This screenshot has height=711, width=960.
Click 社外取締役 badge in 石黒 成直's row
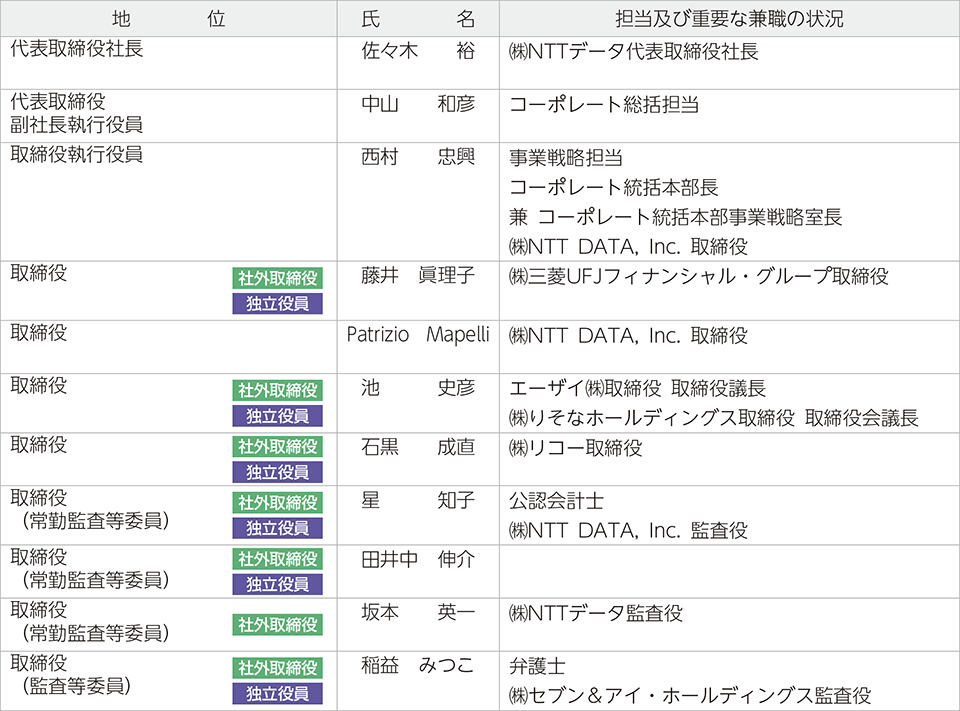coord(277,446)
